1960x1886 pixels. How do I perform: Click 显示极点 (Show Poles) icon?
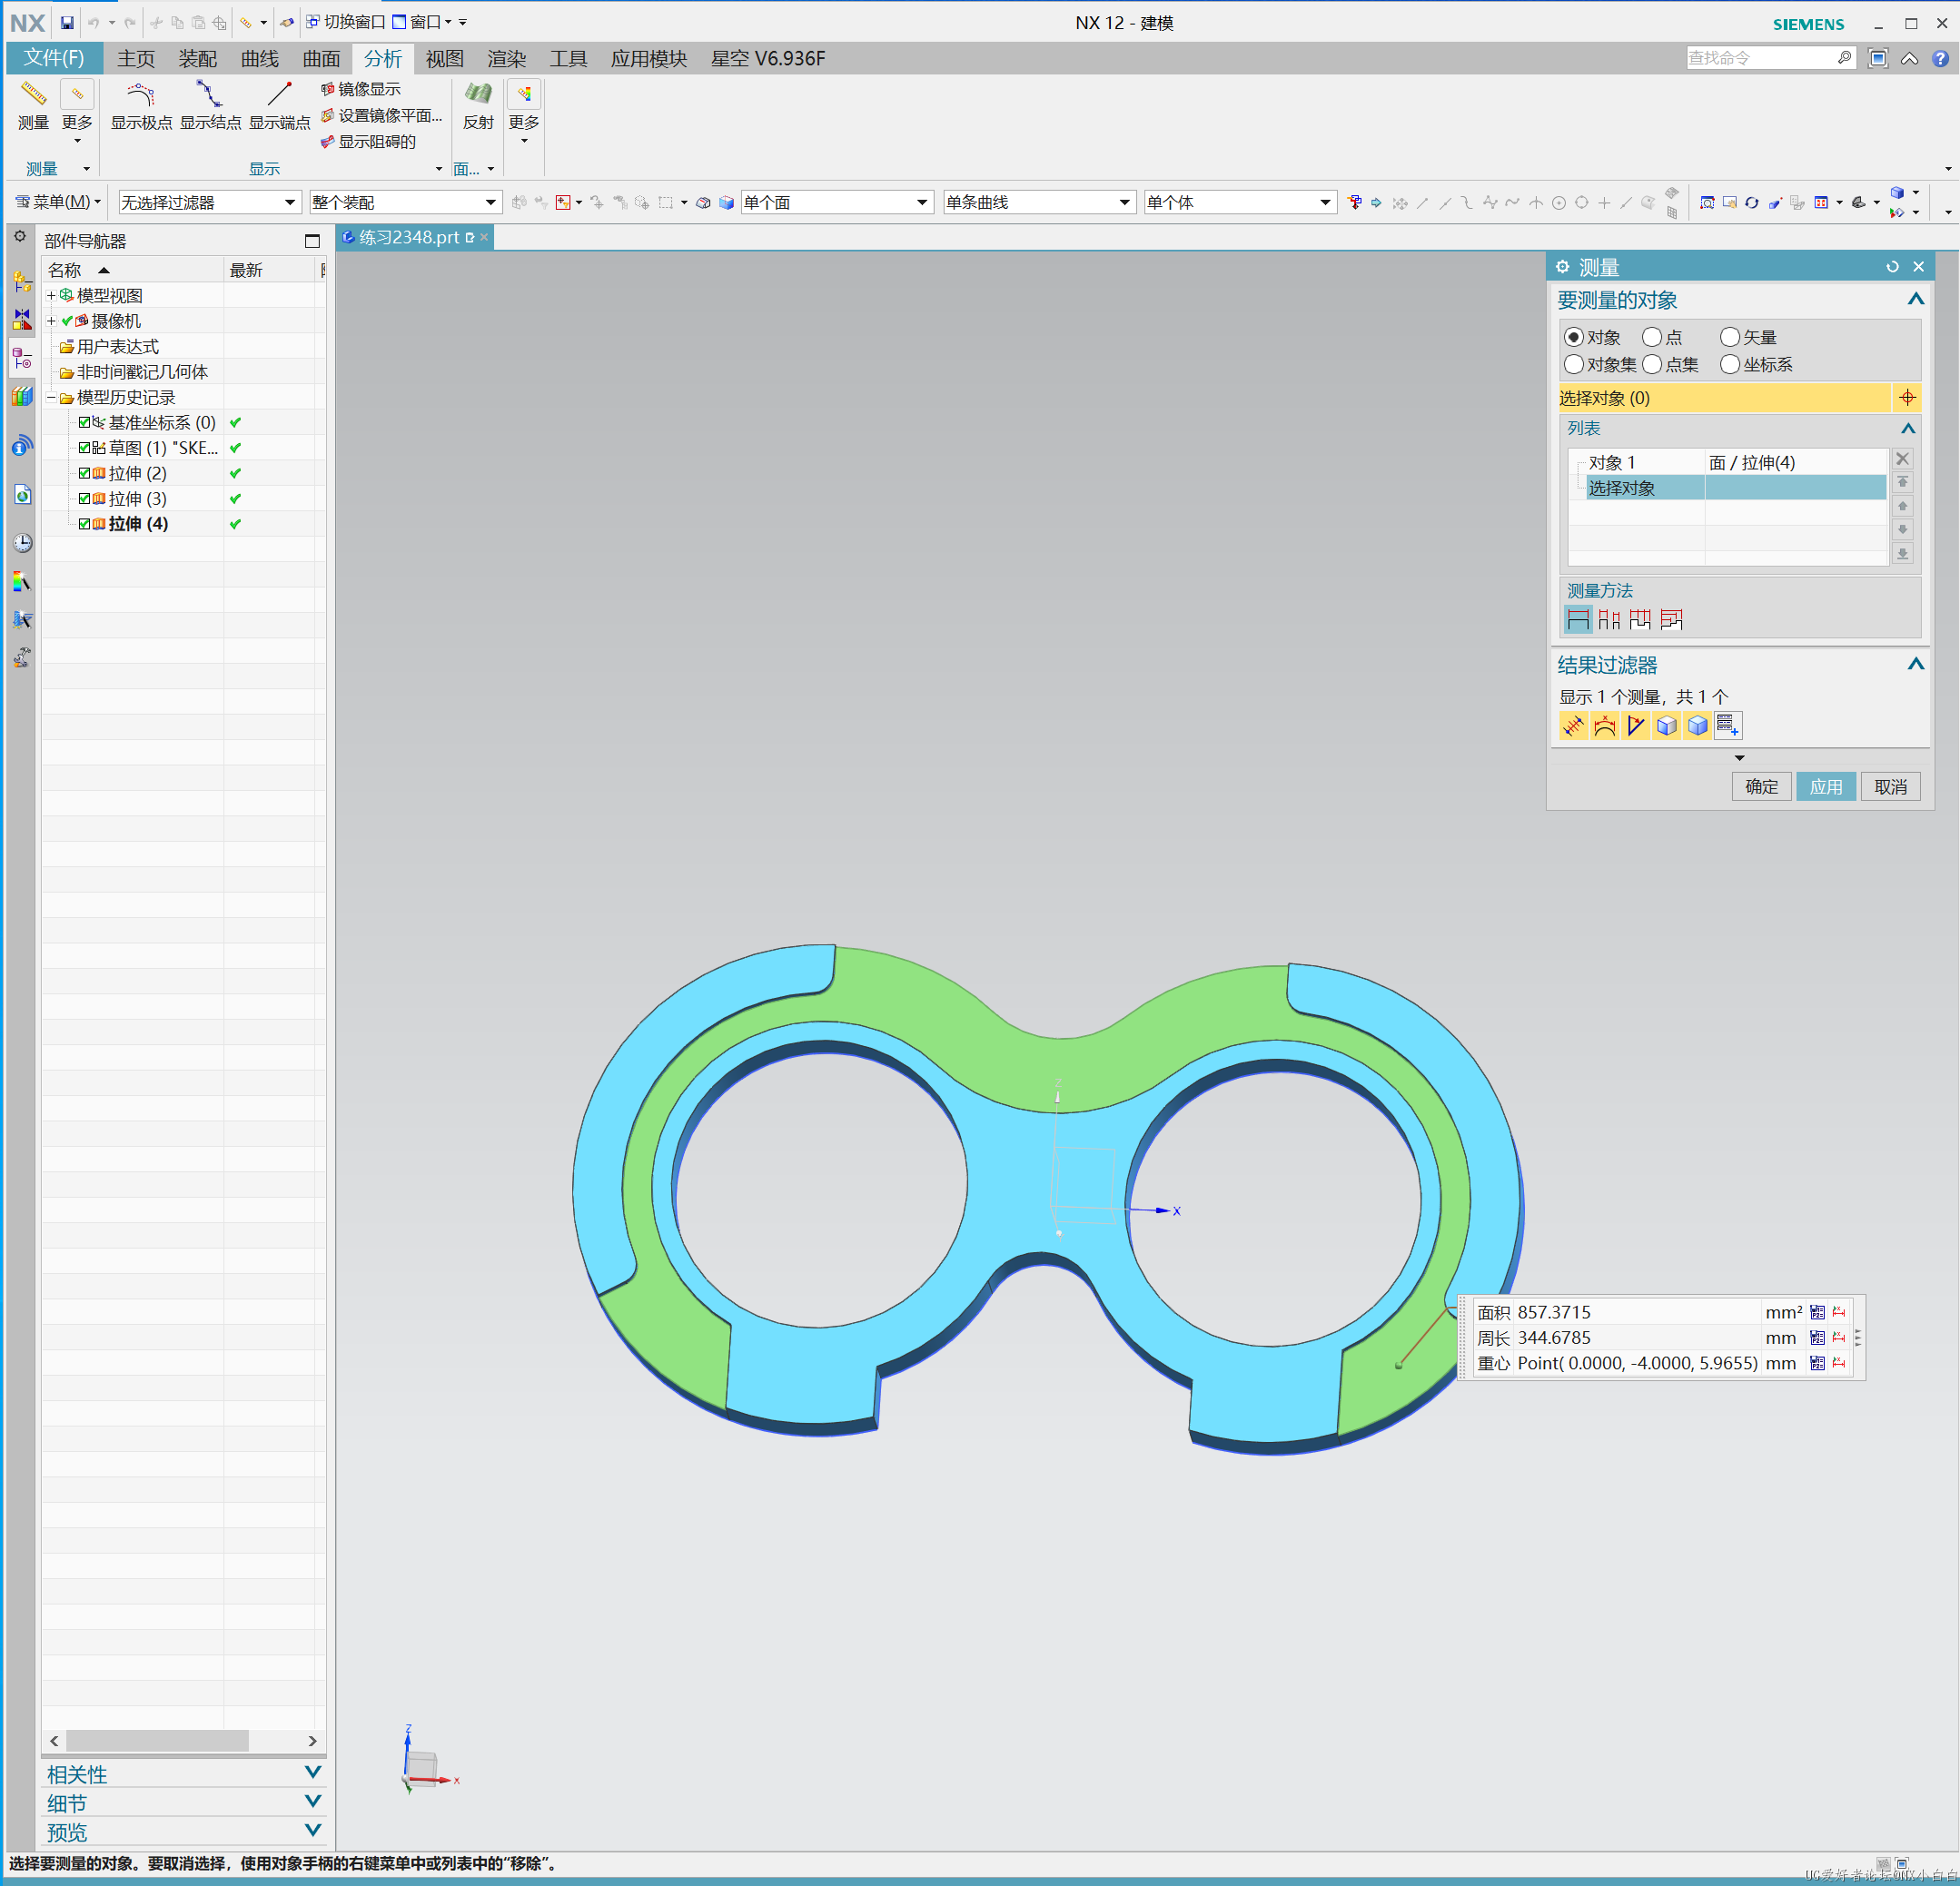[141, 95]
